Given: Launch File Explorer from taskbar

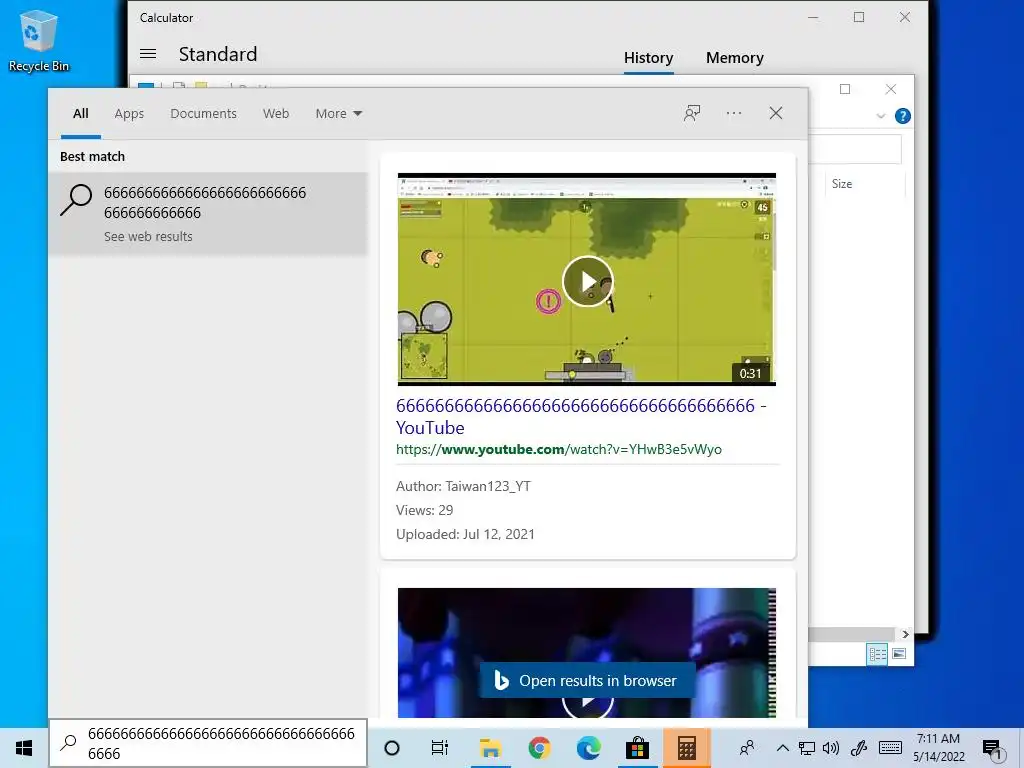Looking at the screenshot, I should click(490, 748).
